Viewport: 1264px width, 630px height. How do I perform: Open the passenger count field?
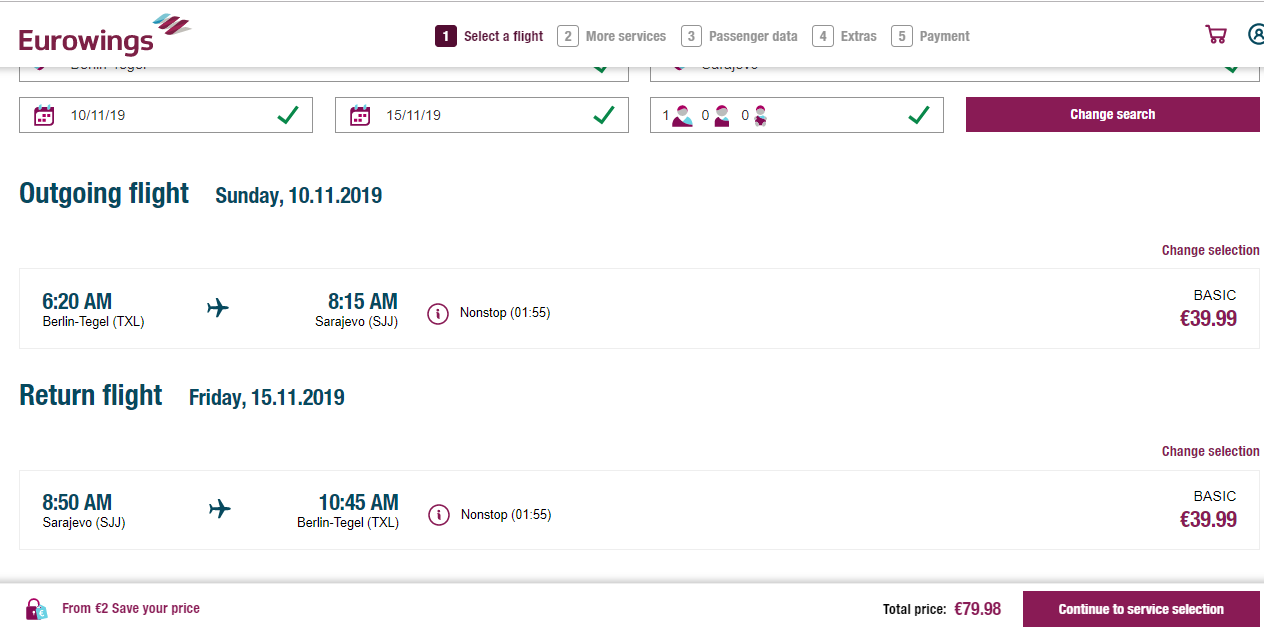coord(797,115)
